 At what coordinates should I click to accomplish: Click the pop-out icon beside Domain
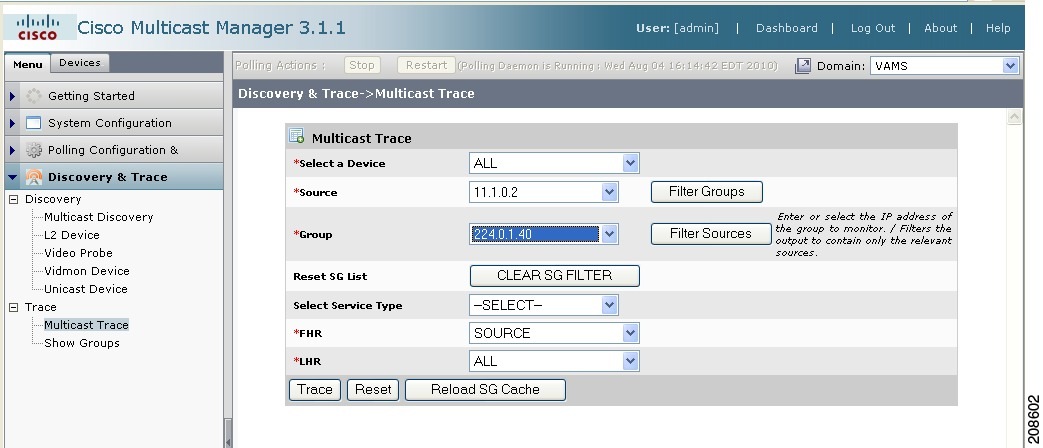pyautogui.click(x=803, y=66)
